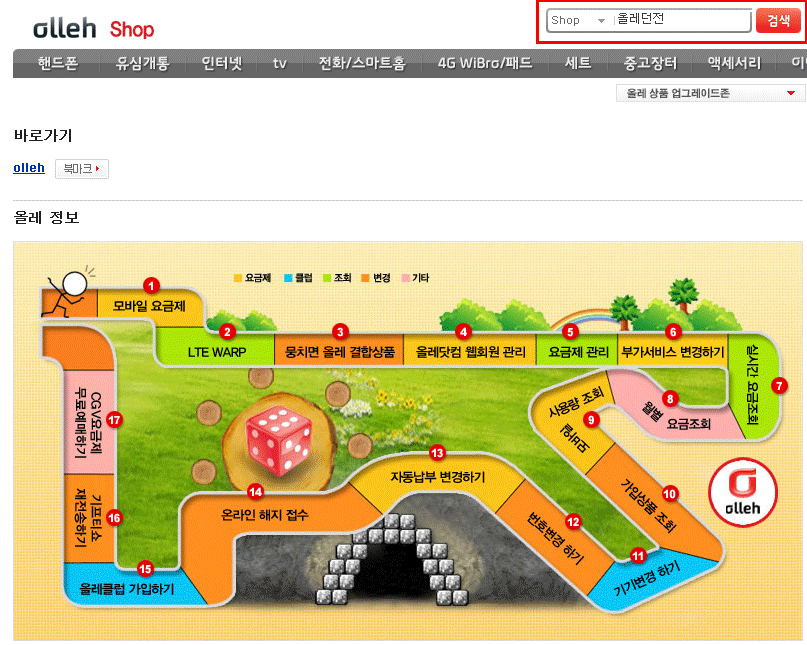Click the number 10 marker
The height and width of the screenshot is (645, 807).
click(x=670, y=494)
